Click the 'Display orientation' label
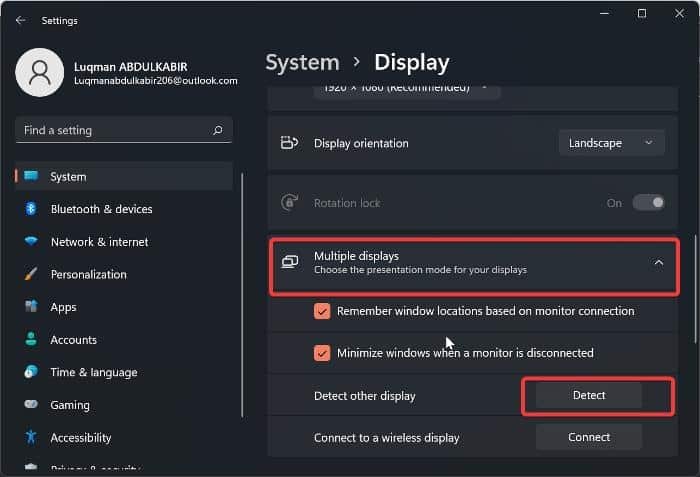Screen dimensions: 700x477 click(x=361, y=143)
